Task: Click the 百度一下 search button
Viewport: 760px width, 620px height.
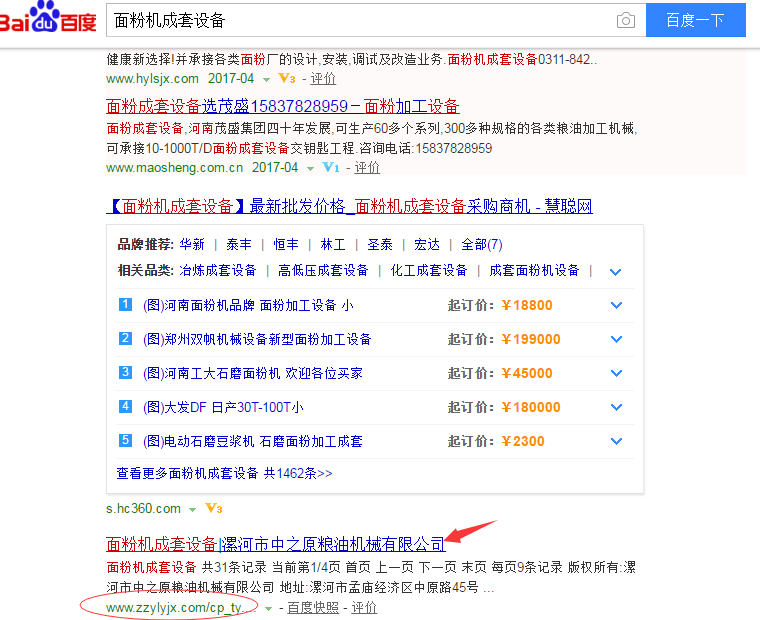Action: (x=696, y=20)
